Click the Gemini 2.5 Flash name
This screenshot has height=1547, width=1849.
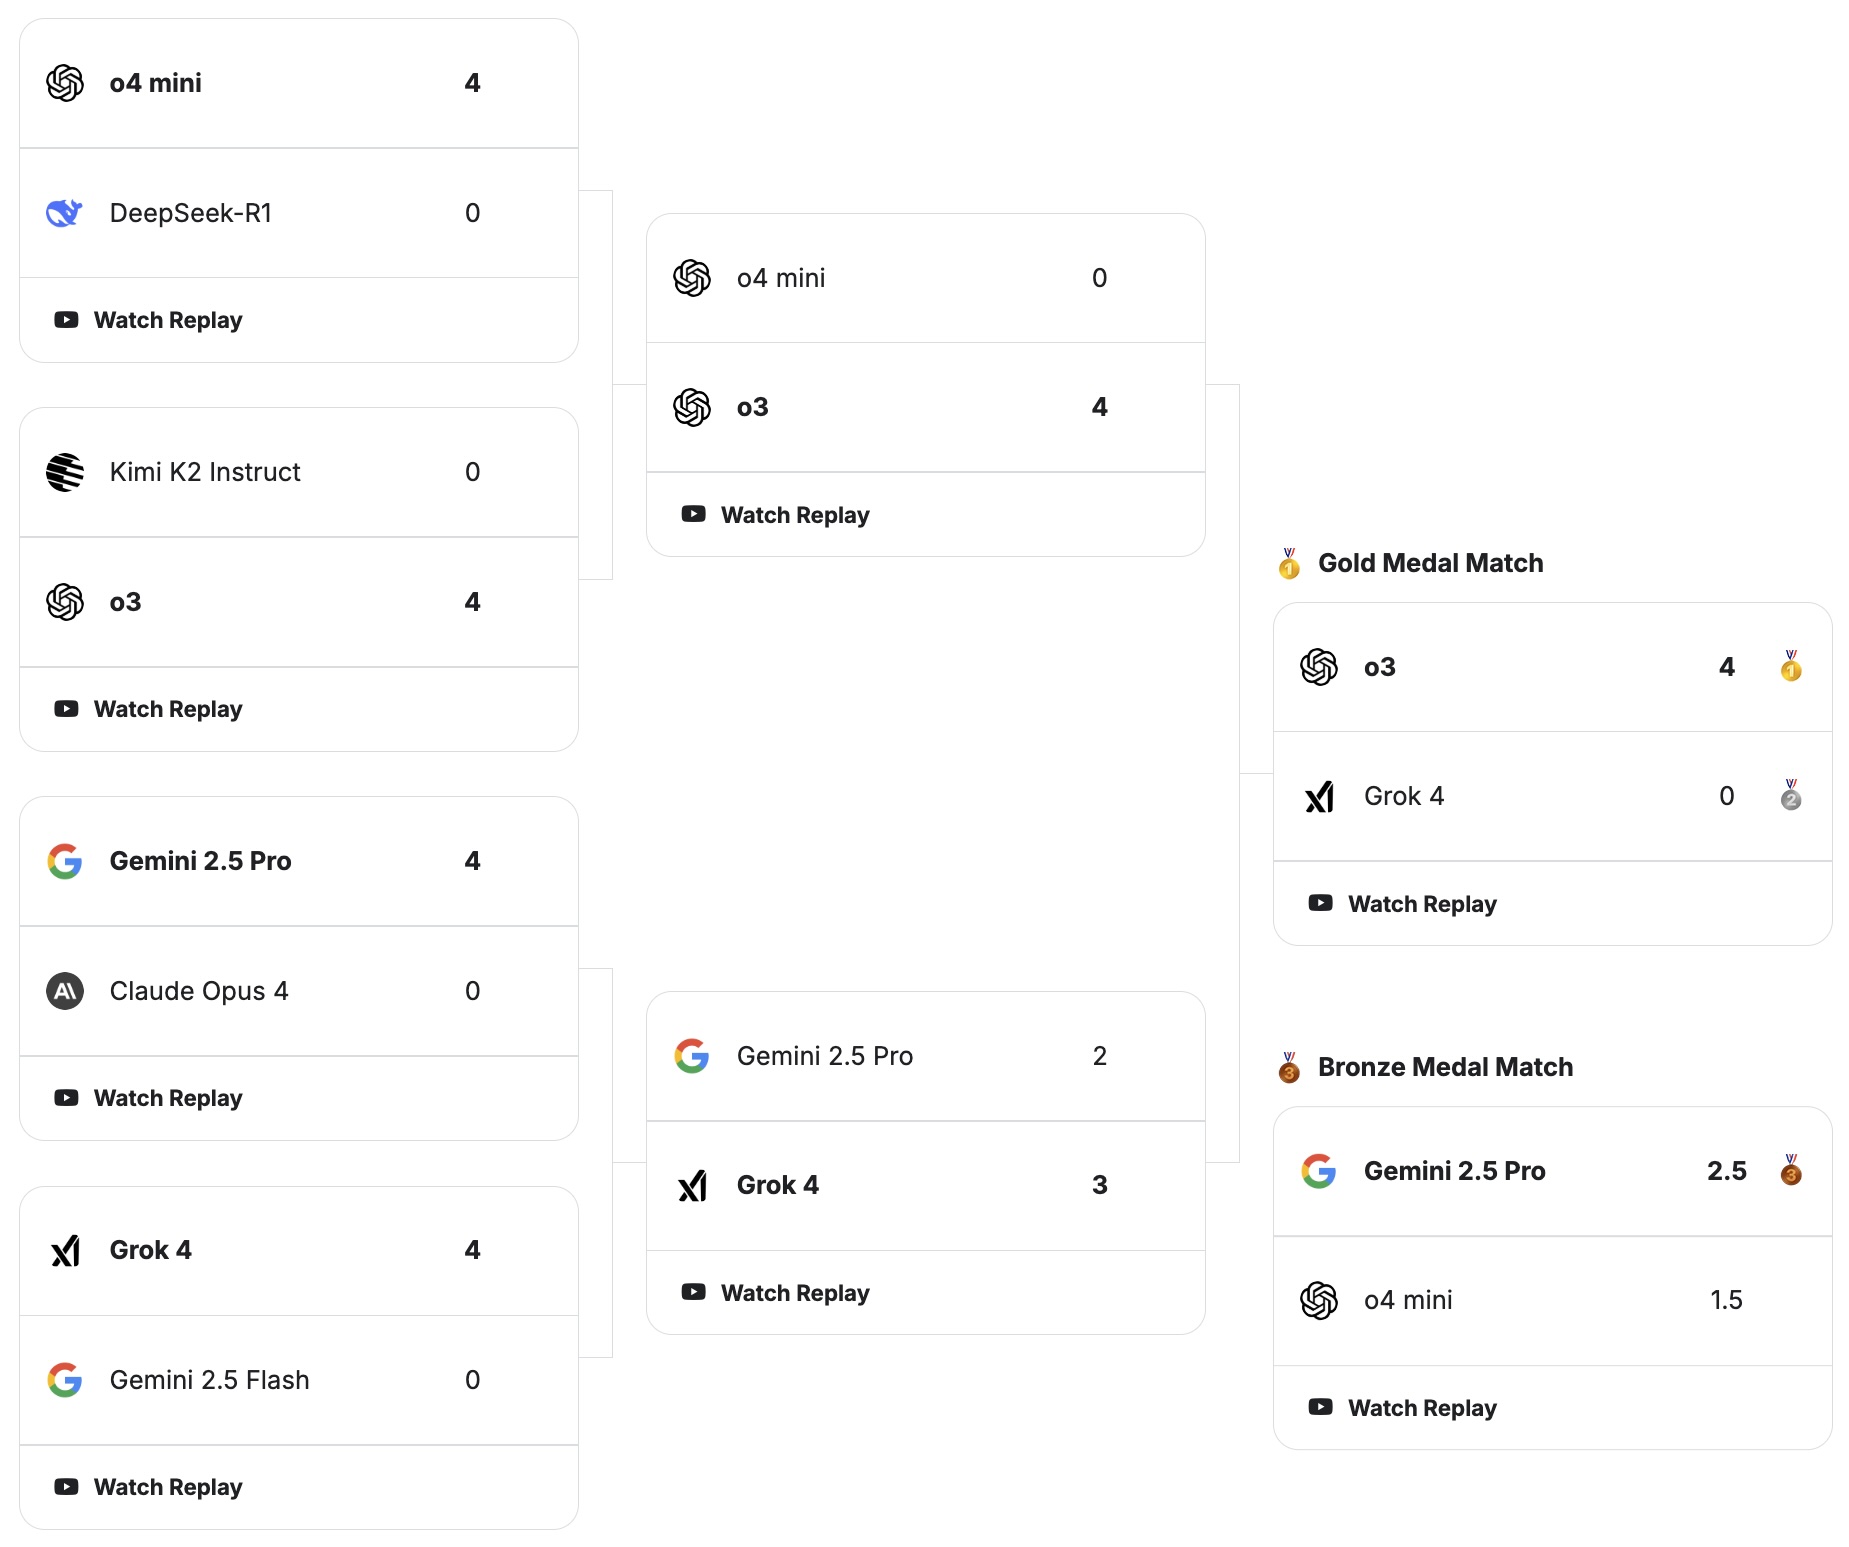coord(210,1380)
